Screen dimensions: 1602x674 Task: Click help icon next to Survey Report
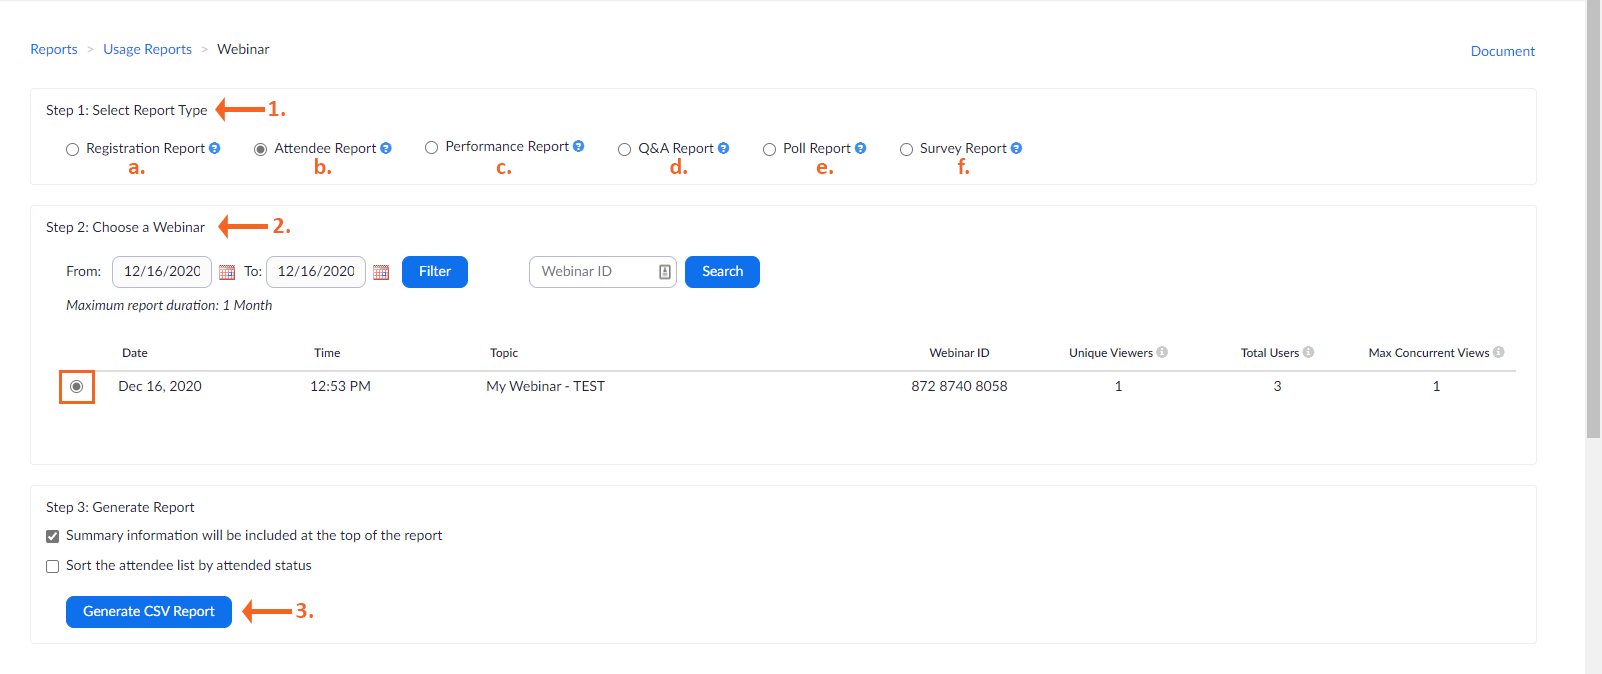click(1017, 148)
